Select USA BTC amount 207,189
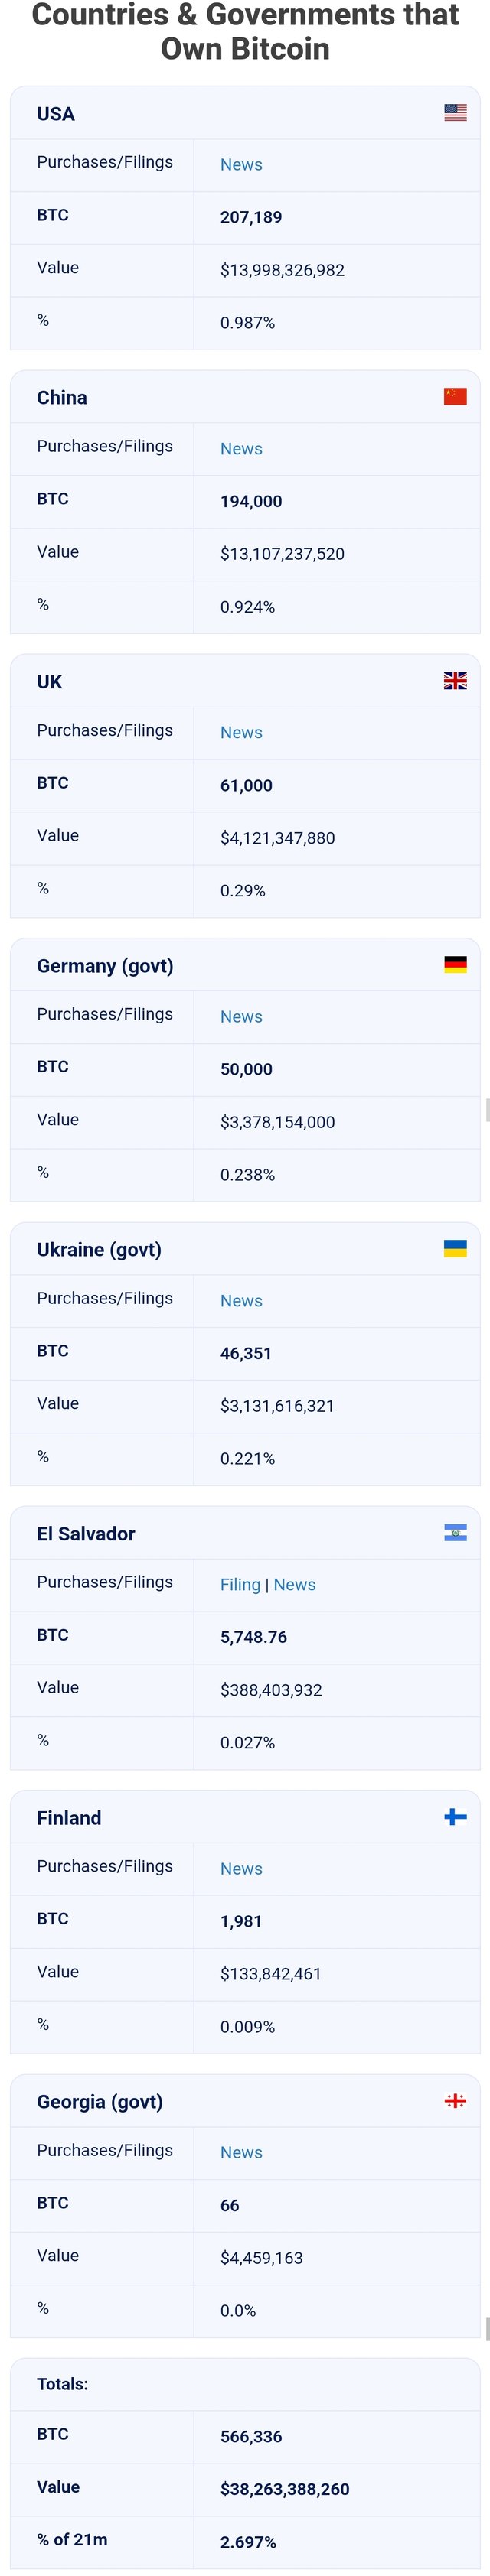 (x=251, y=218)
